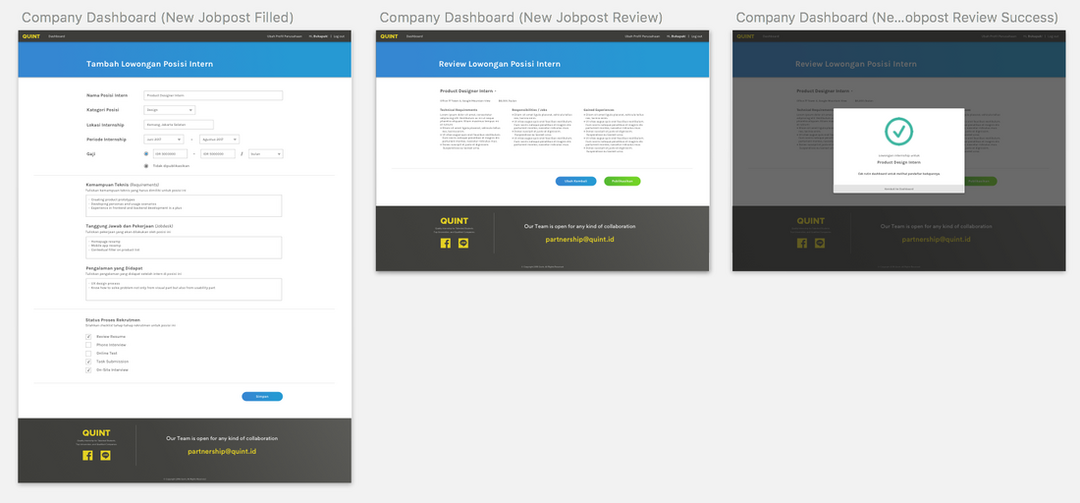This screenshot has width=1080, height=503.
Task: Select the 'Tidak dipublikasikan' radio button
Action: (147, 166)
